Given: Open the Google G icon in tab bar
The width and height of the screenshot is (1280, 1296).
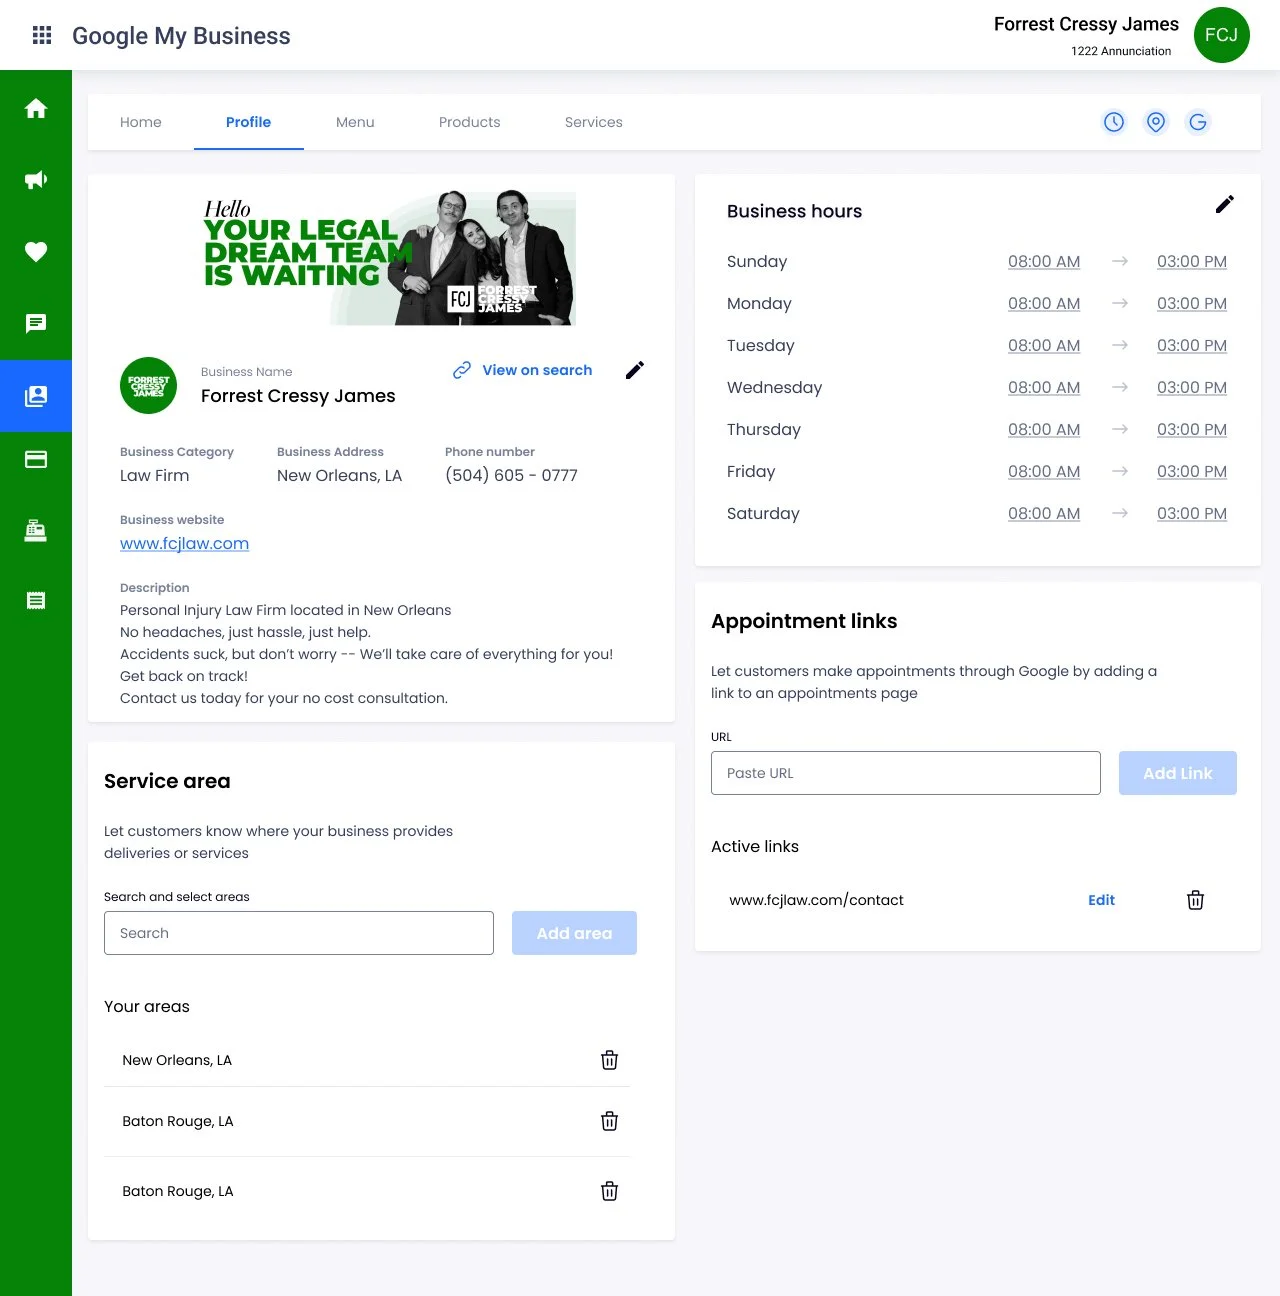Looking at the screenshot, I should point(1198,122).
